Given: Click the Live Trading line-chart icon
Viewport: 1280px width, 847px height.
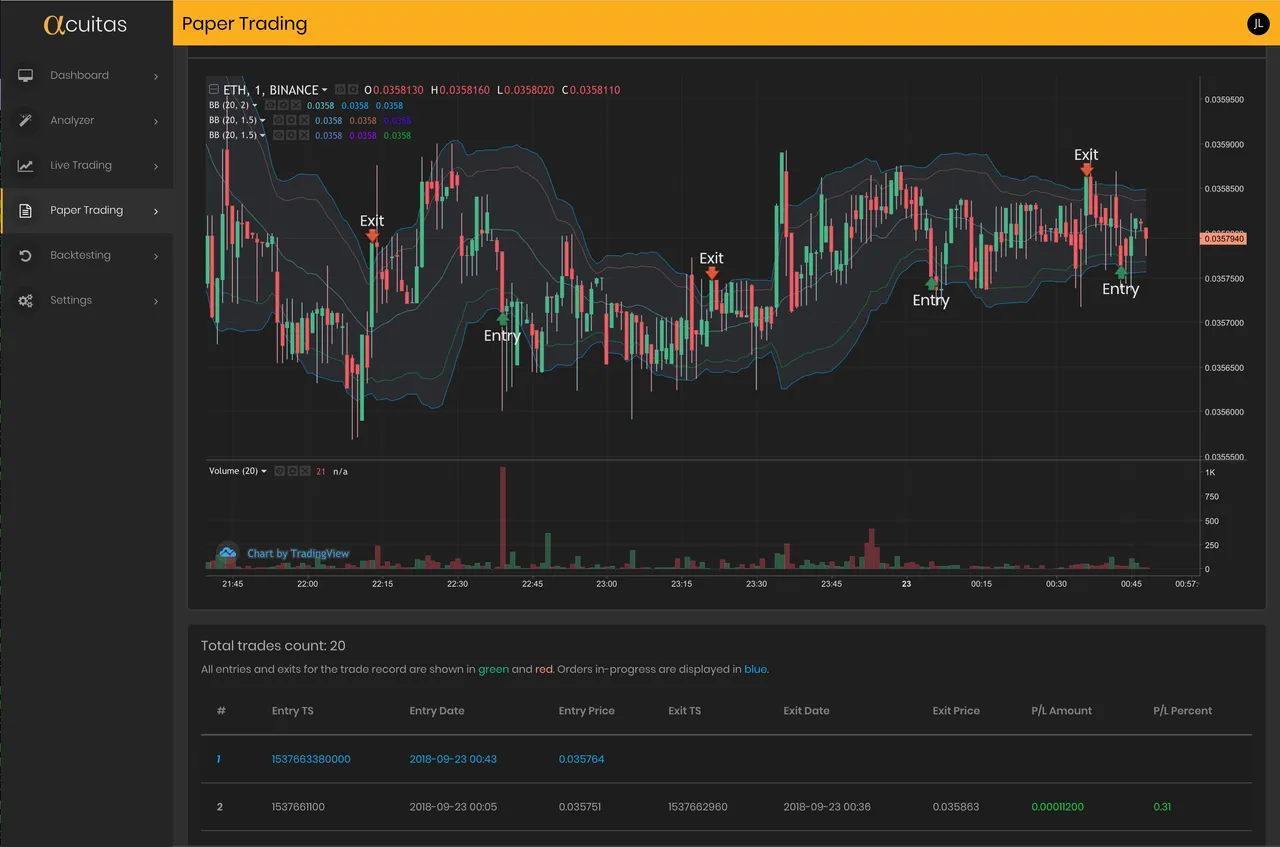Looking at the screenshot, I should click(x=26, y=165).
